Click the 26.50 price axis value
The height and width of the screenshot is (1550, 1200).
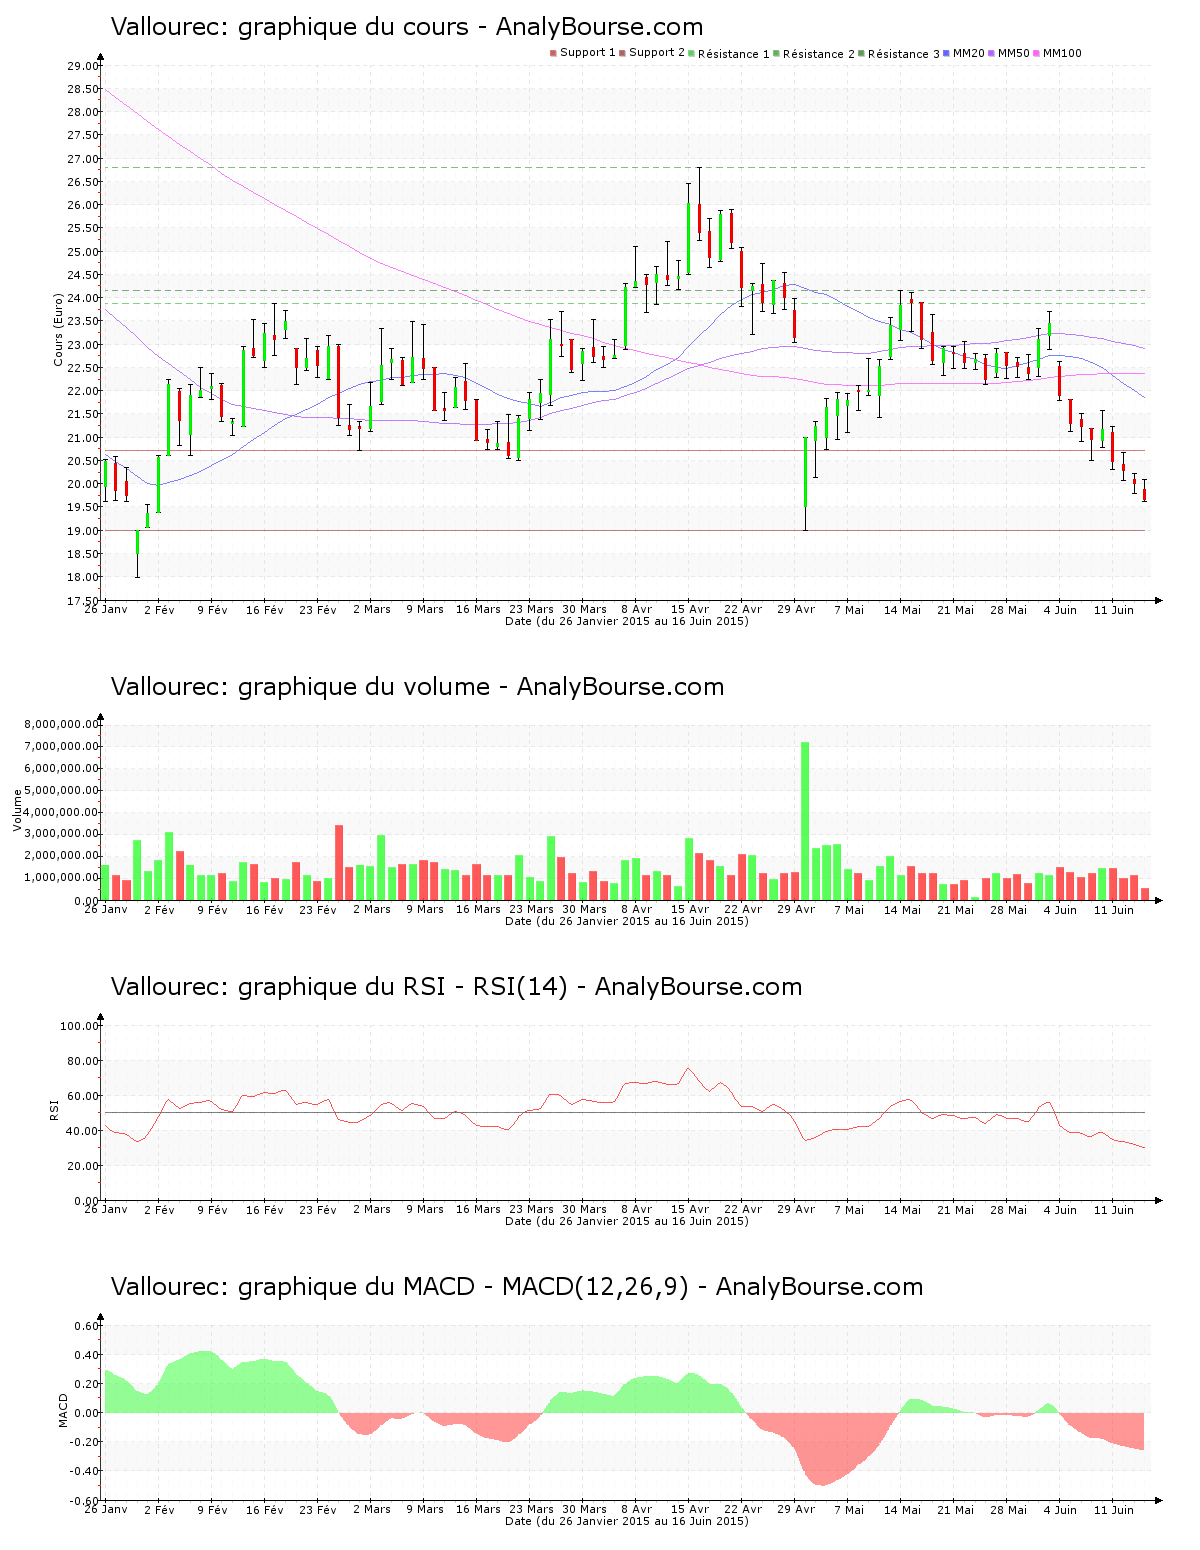83,182
